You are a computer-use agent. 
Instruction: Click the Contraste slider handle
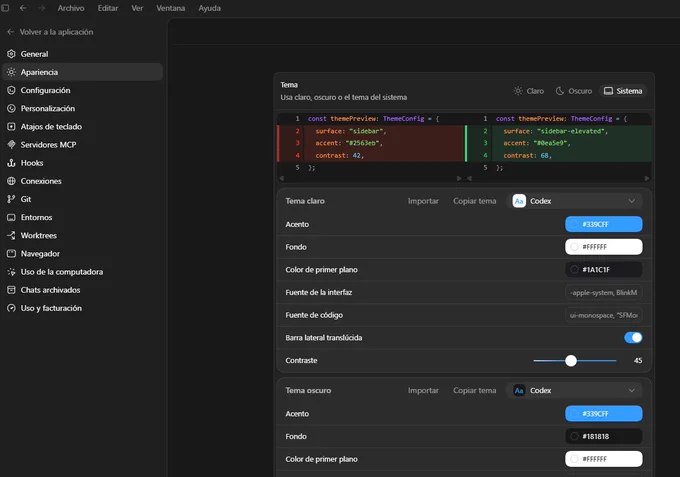[x=571, y=360]
